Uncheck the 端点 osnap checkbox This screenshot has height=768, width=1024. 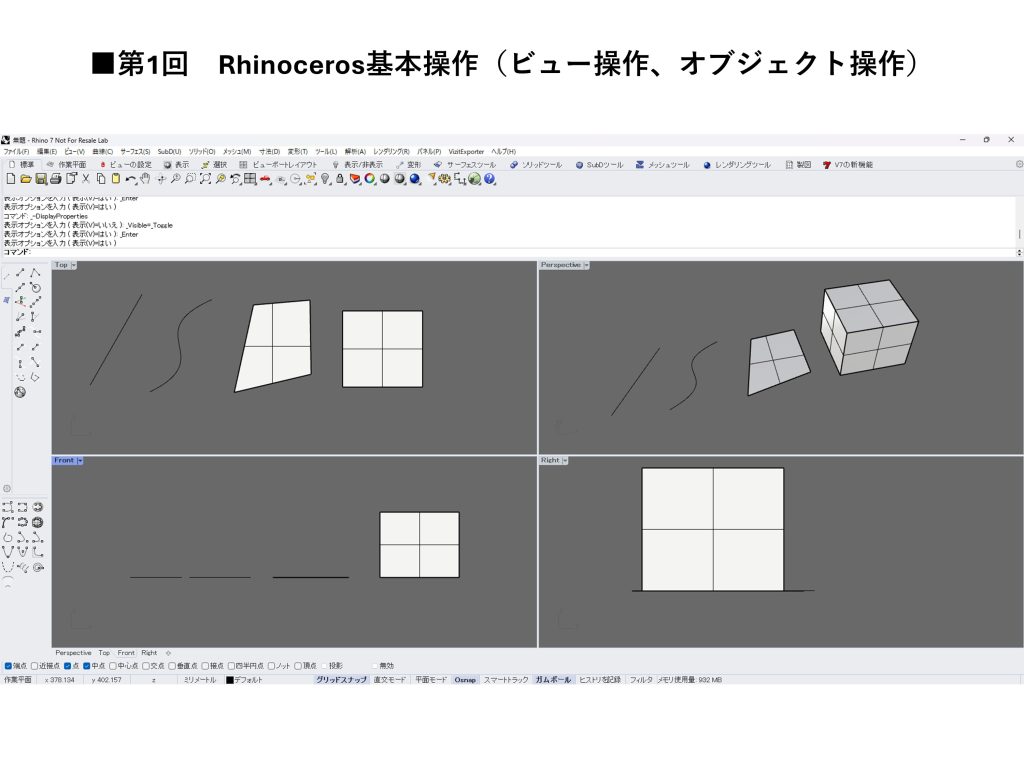coord(9,665)
